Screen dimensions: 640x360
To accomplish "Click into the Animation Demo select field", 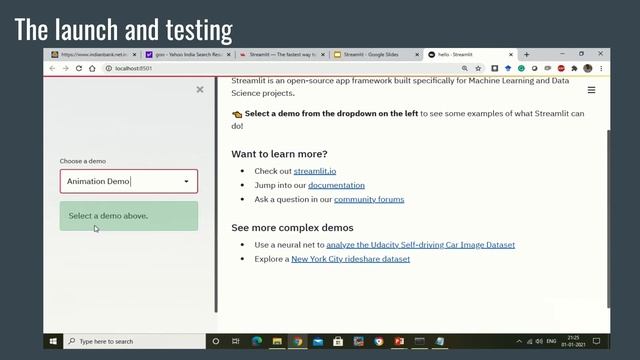I will click(x=129, y=181).
